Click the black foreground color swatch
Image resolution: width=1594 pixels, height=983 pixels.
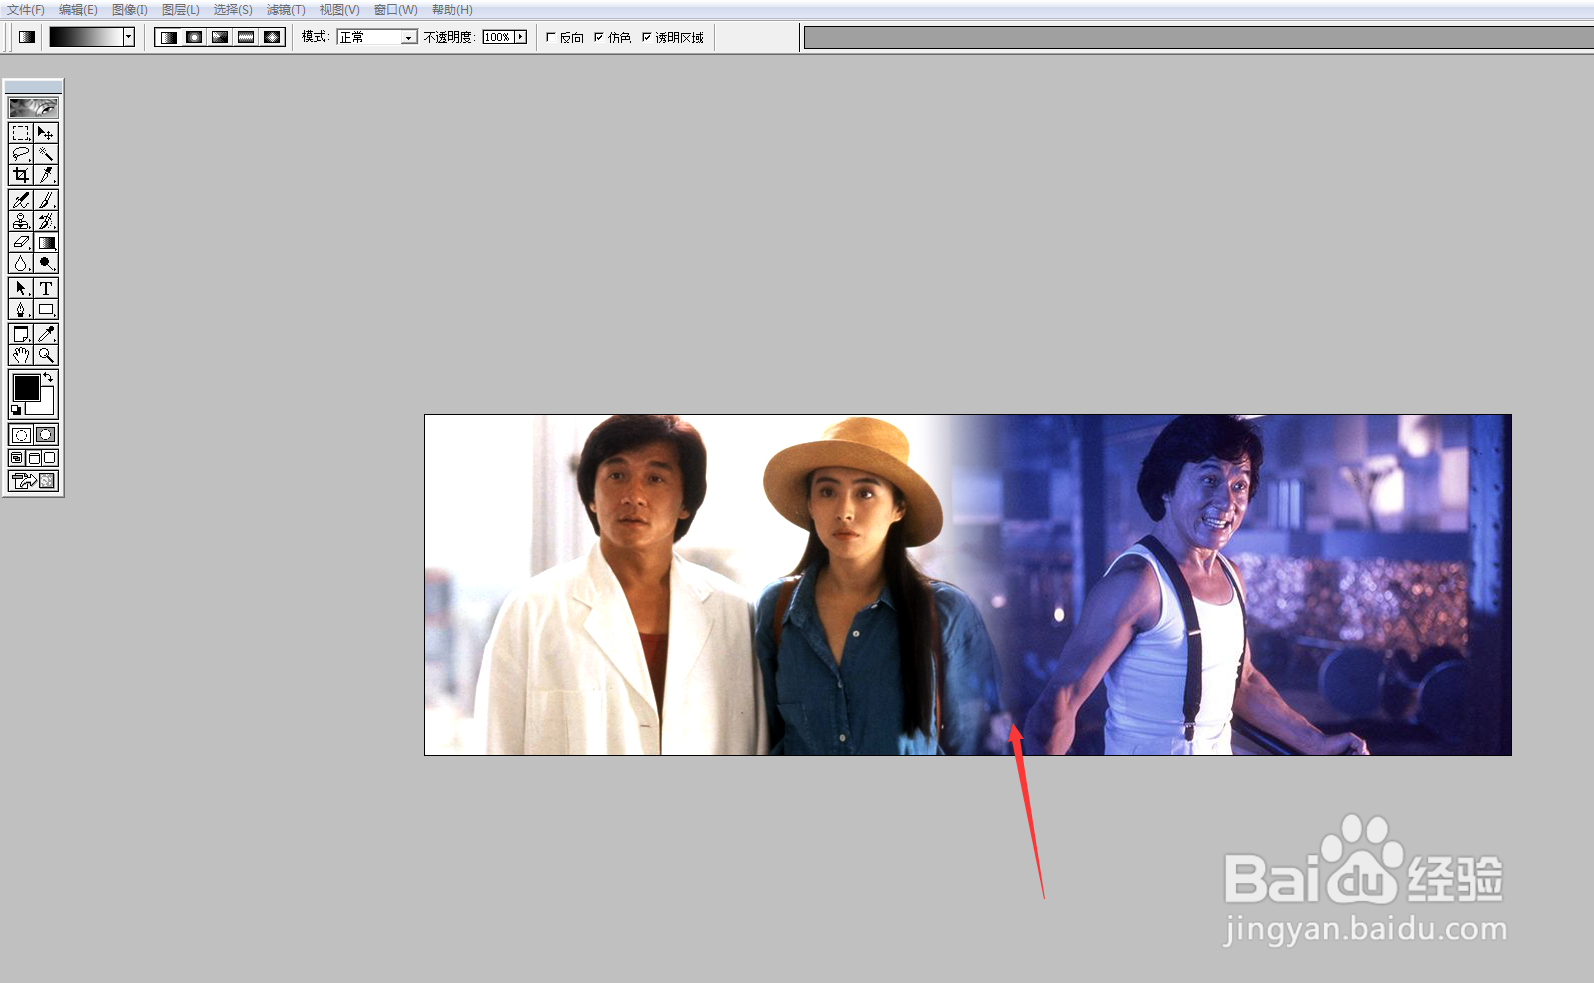pyautogui.click(x=26, y=388)
